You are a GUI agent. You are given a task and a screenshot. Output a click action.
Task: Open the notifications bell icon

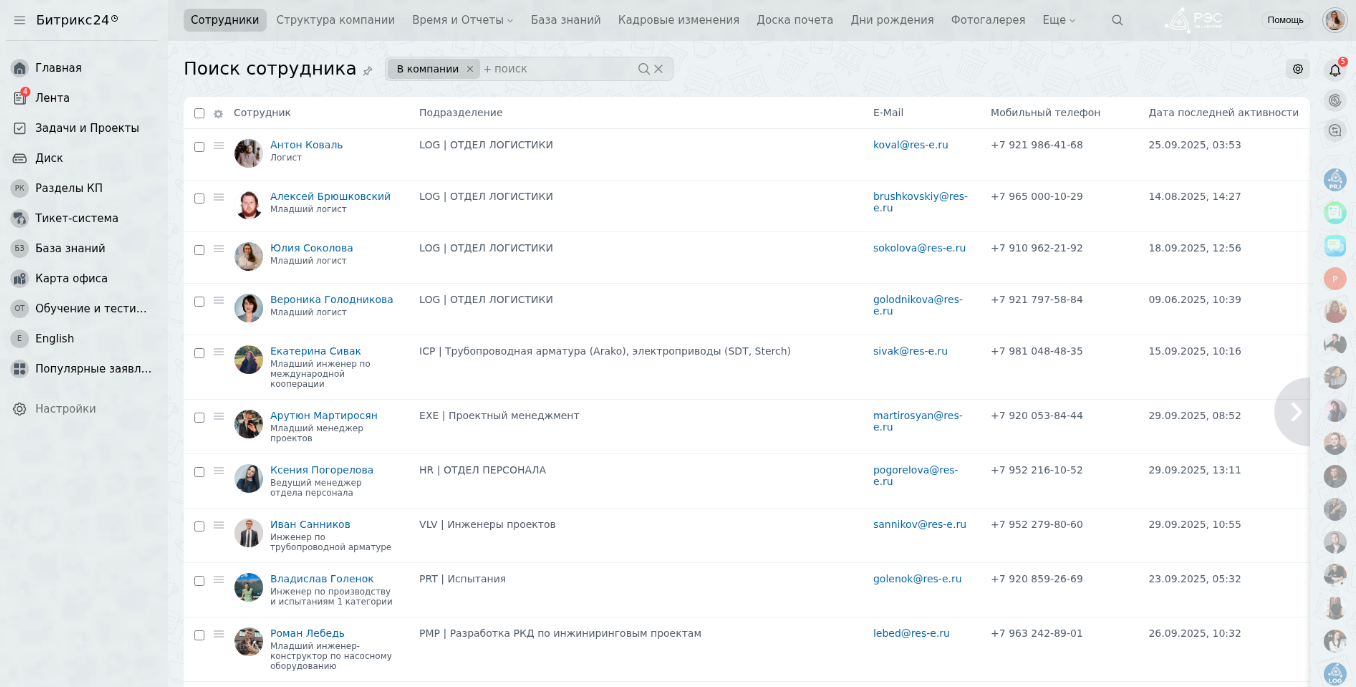pyautogui.click(x=1334, y=70)
